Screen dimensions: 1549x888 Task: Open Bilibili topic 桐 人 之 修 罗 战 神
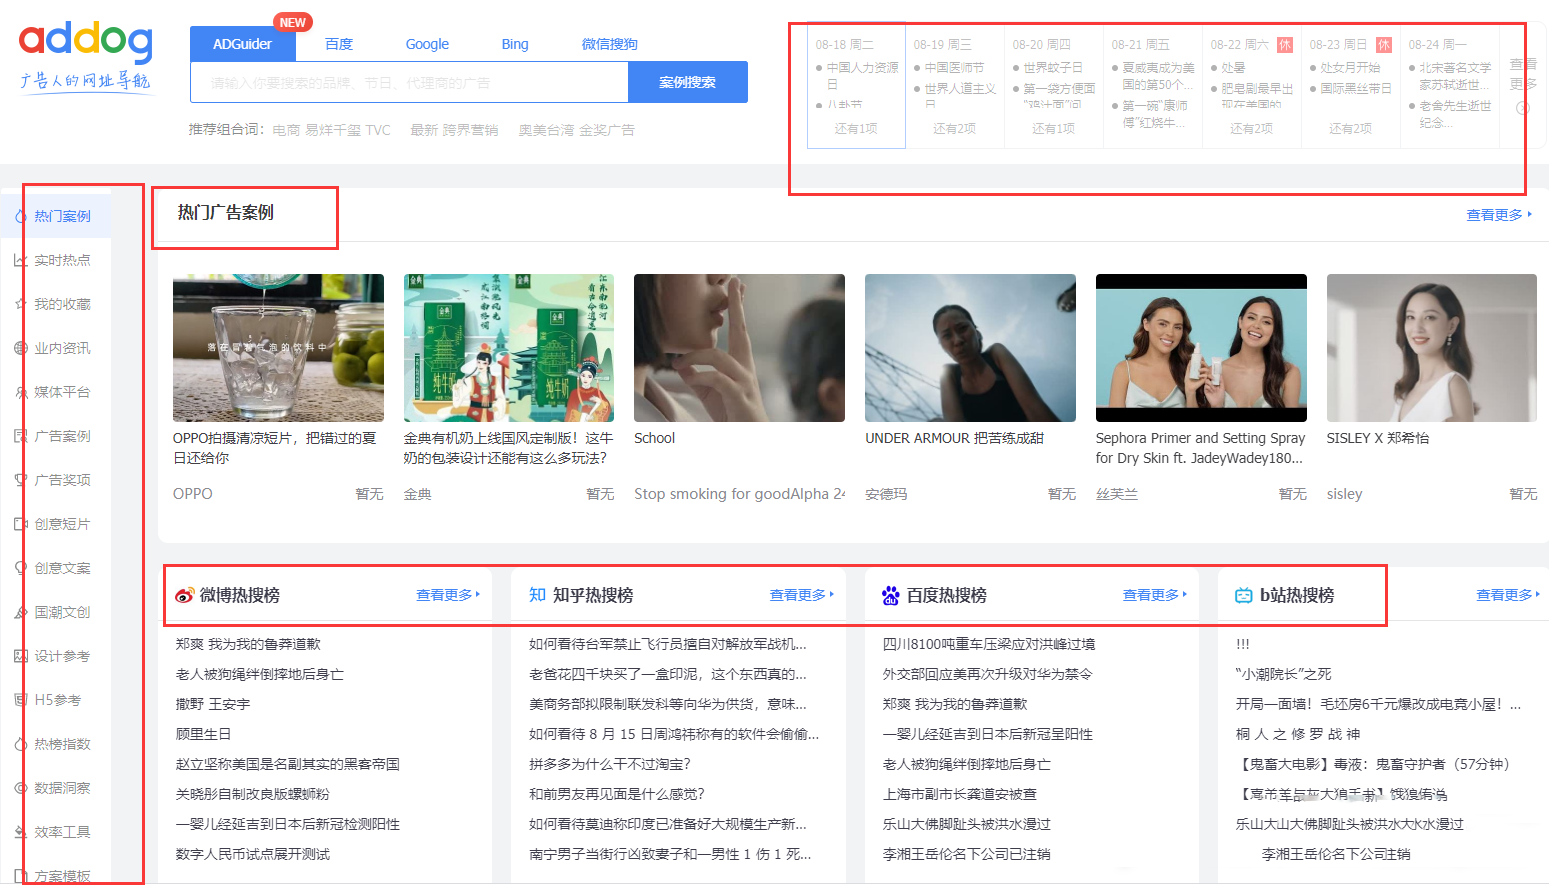click(1298, 734)
